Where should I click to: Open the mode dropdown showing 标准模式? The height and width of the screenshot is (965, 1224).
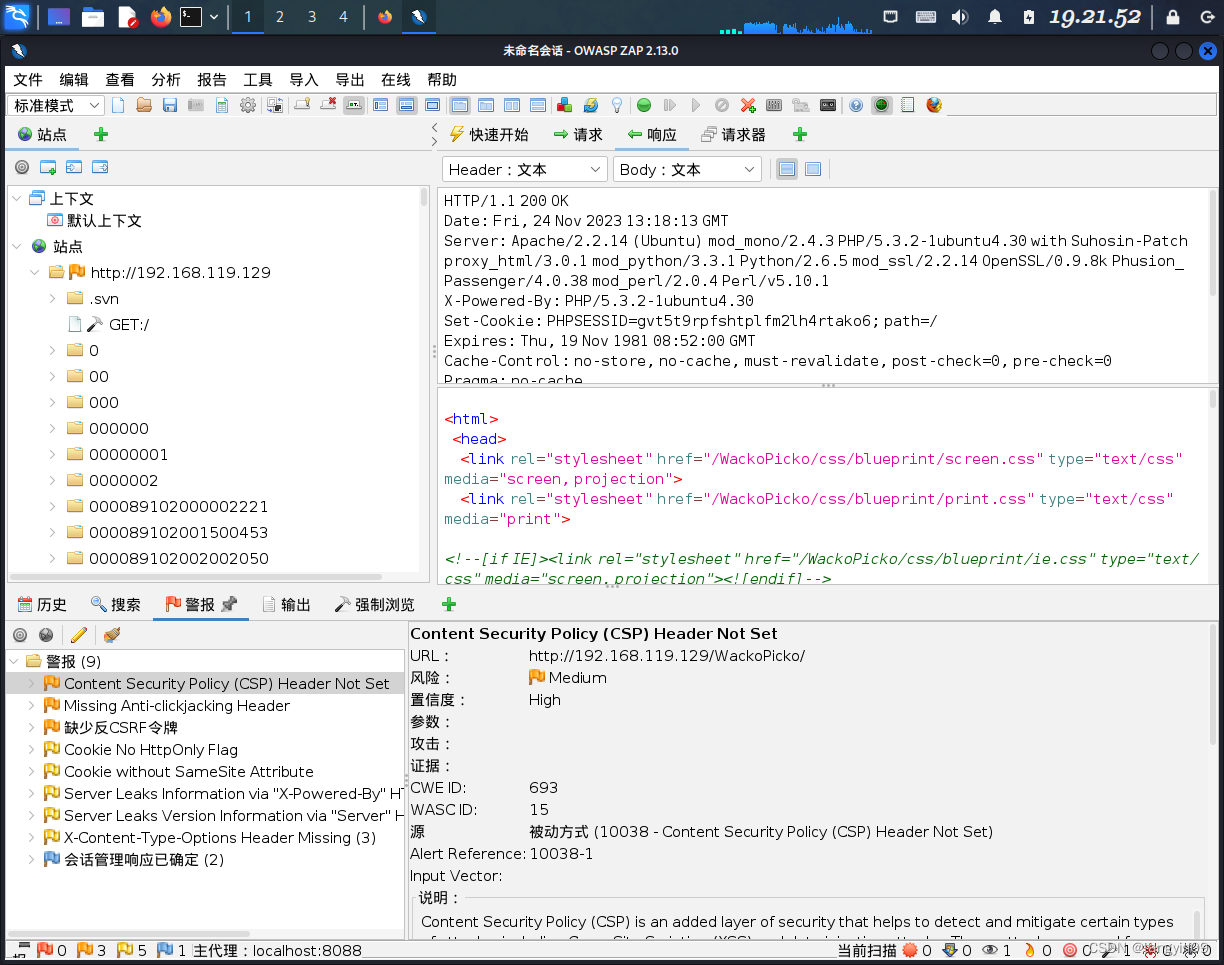click(x=56, y=105)
